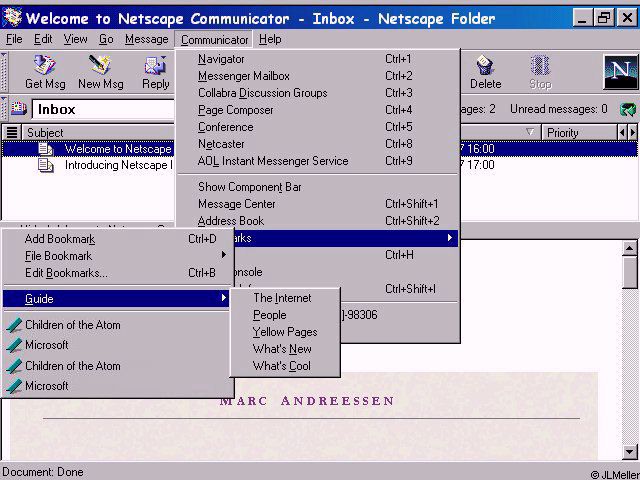Image resolution: width=640 pixels, height=480 pixels.
Task: Select the Introducing Netscape message row
Action: pyautogui.click(x=319, y=165)
